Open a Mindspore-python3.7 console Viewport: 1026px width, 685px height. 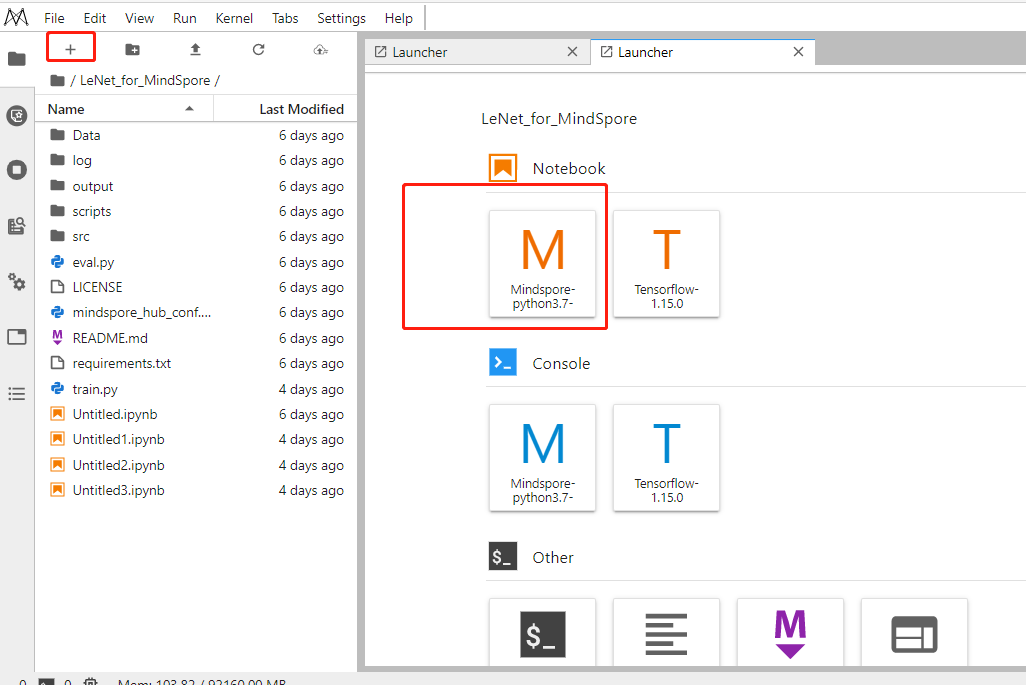coord(542,457)
